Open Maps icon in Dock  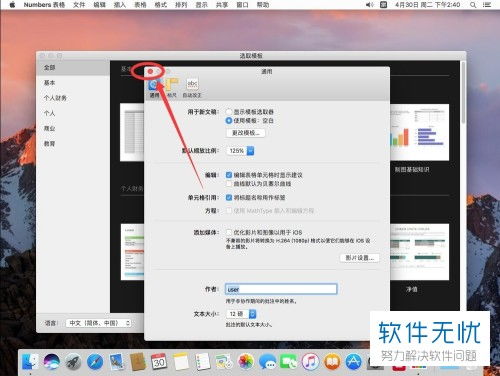[x=224, y=361]
